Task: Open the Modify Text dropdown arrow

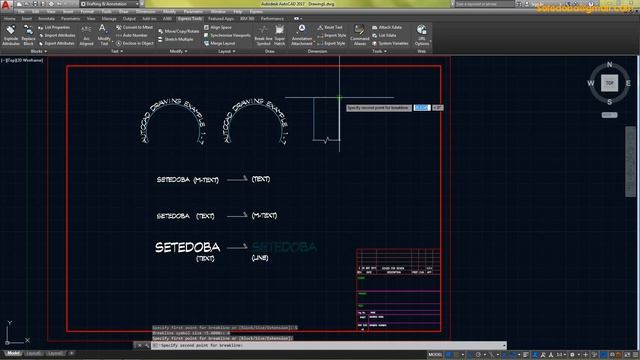Action: pos(113,41)
